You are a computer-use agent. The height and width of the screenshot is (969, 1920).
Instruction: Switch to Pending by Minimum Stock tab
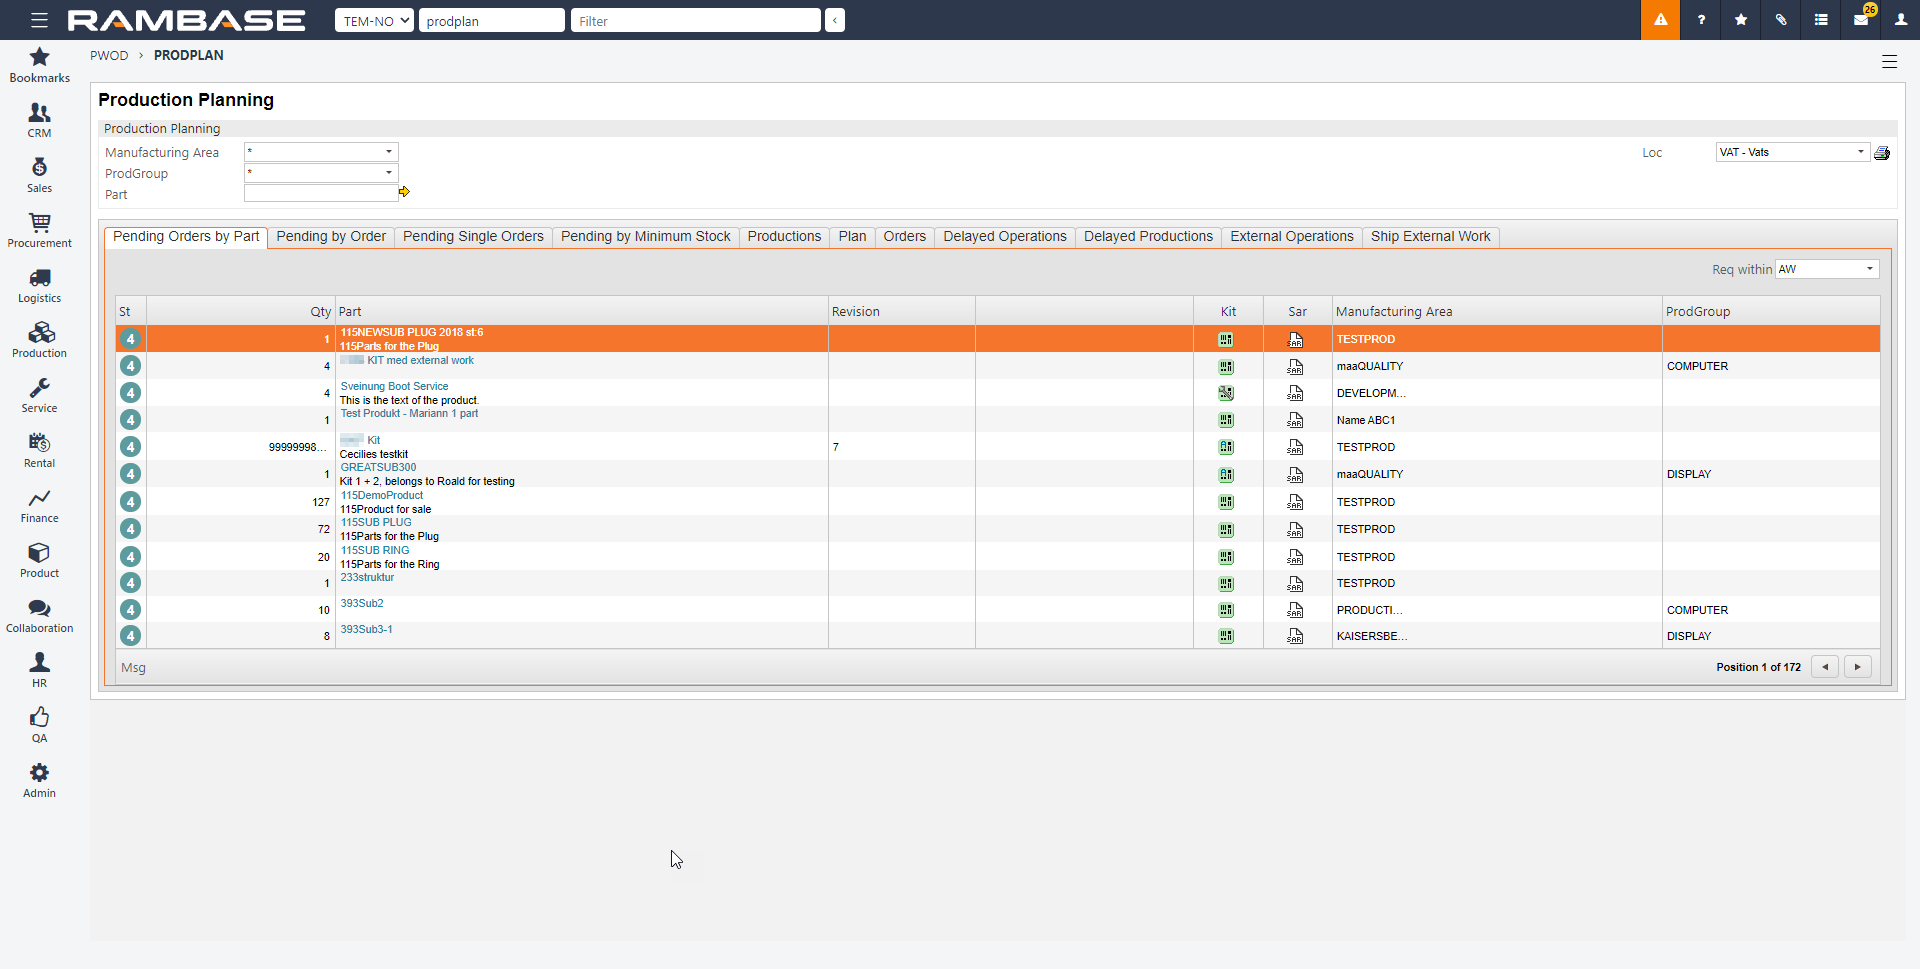tap(645, 237)
